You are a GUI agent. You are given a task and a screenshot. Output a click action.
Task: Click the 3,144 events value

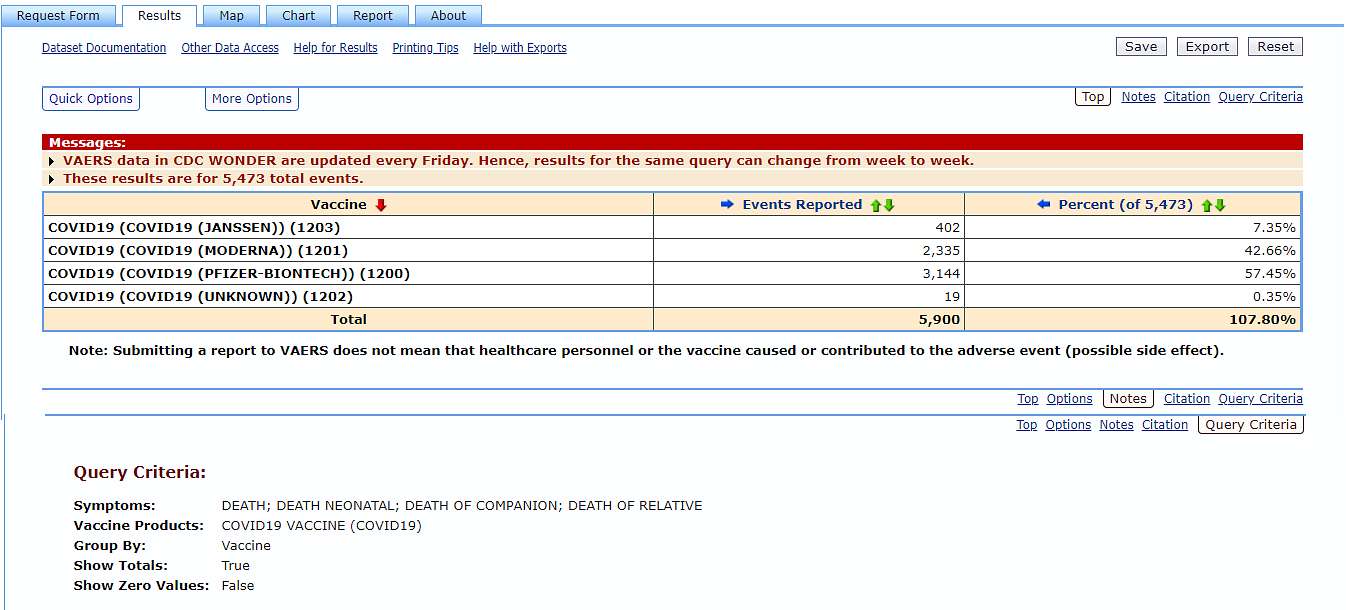point(941,274)
